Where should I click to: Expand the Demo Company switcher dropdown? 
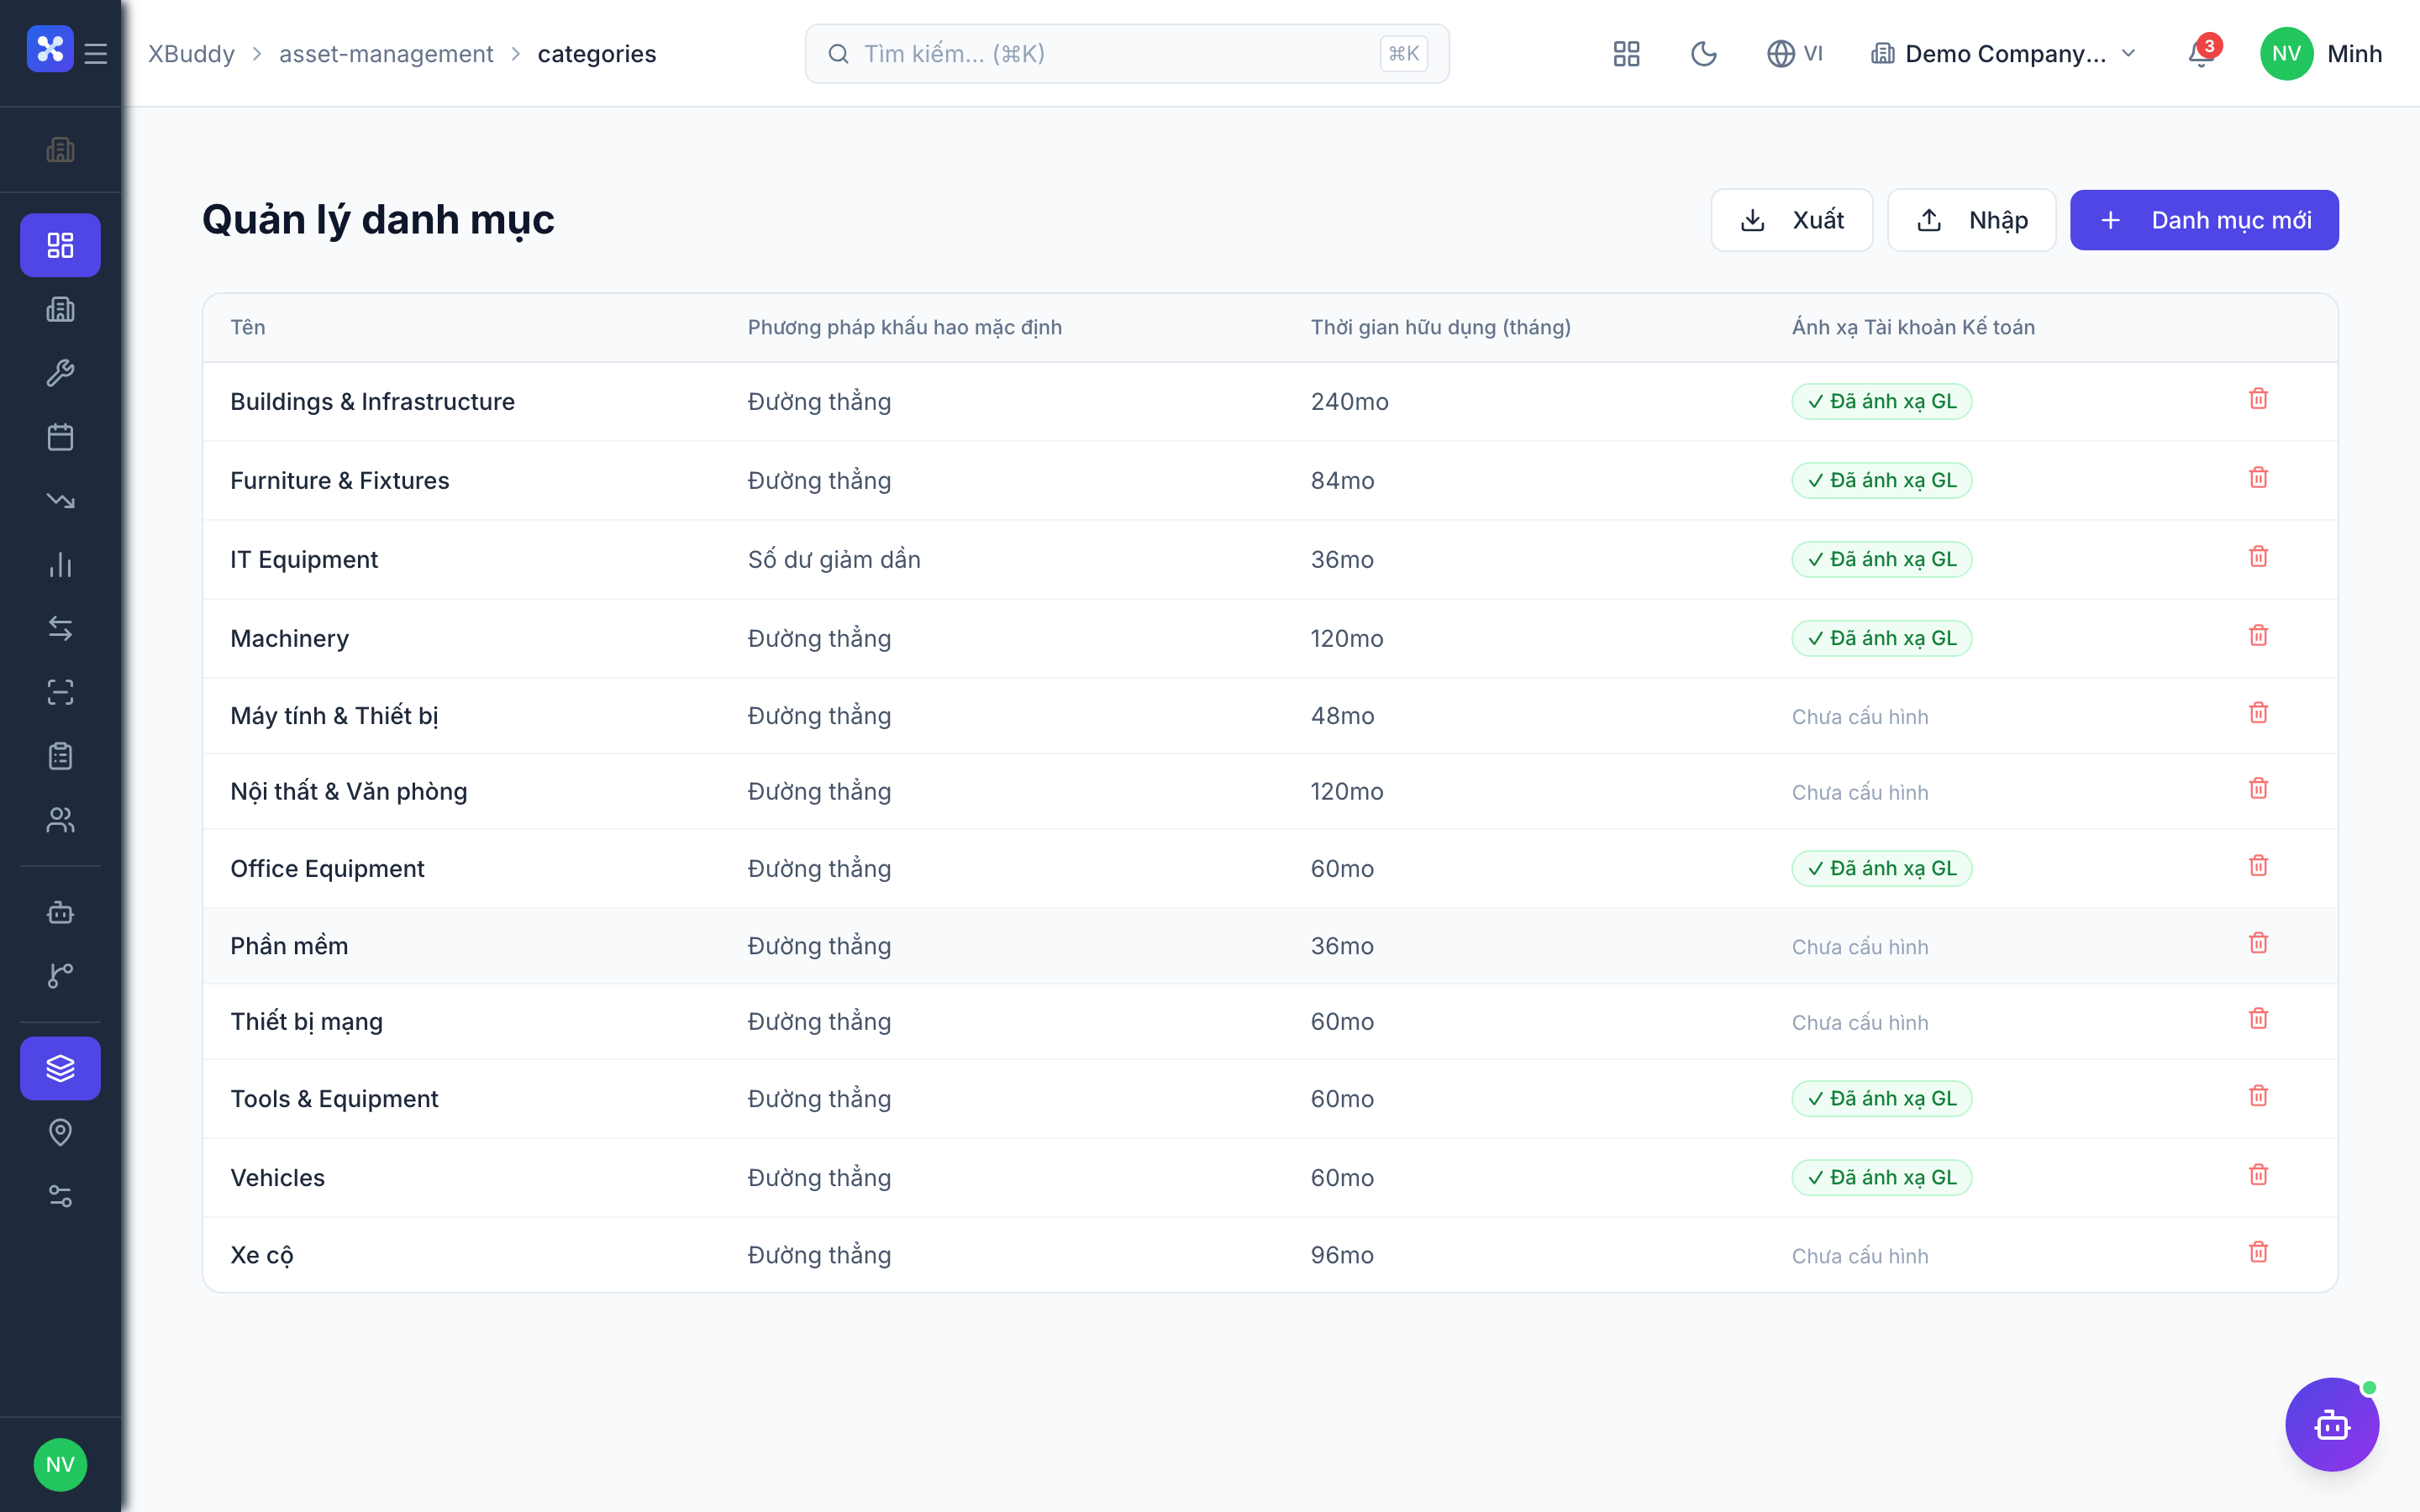[x=2004, y=54]
